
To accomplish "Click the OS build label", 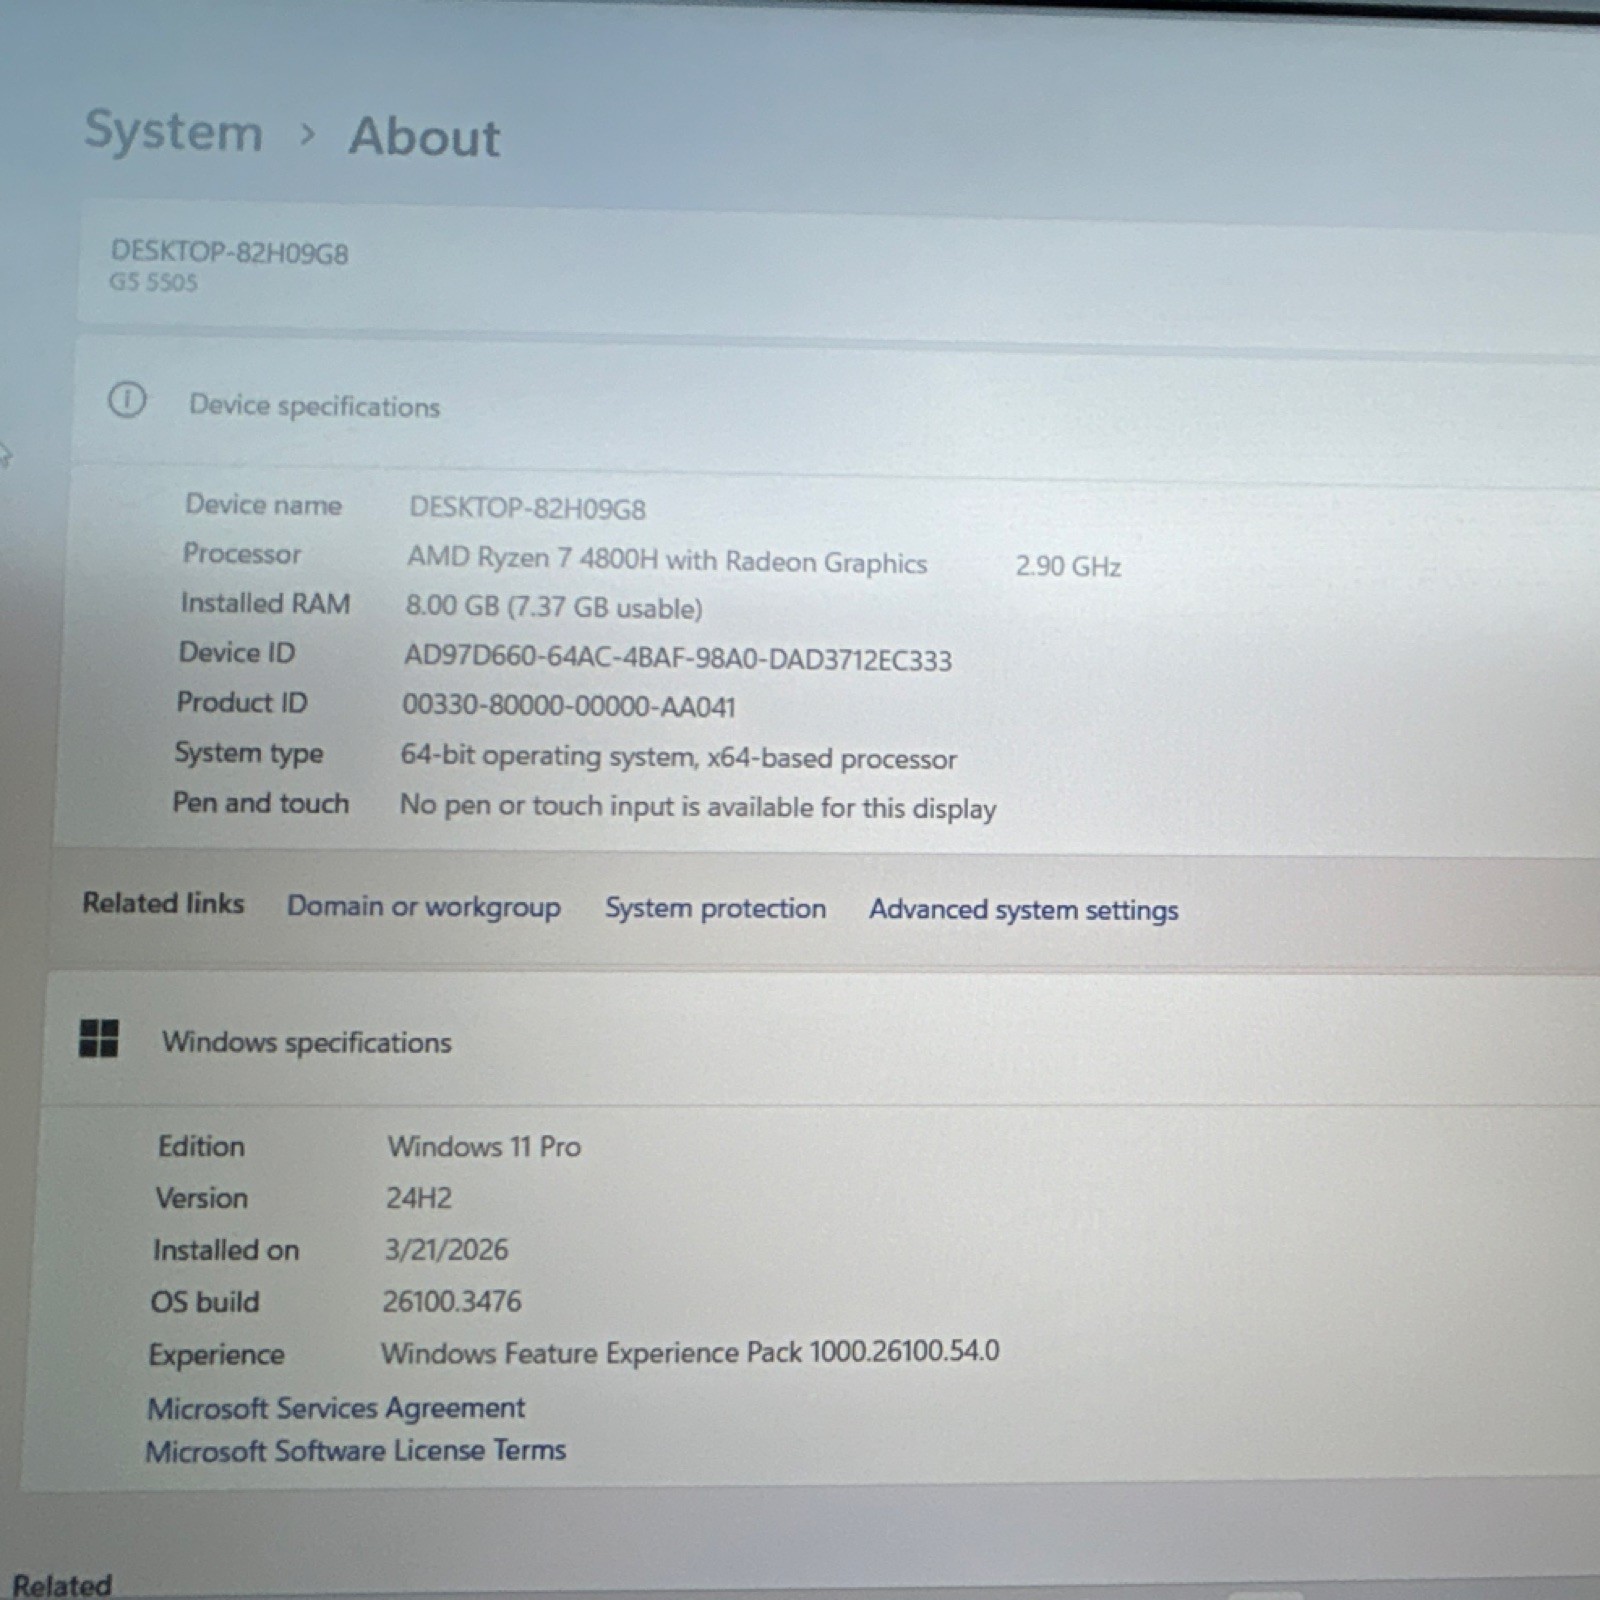I will coord(205,1302).
